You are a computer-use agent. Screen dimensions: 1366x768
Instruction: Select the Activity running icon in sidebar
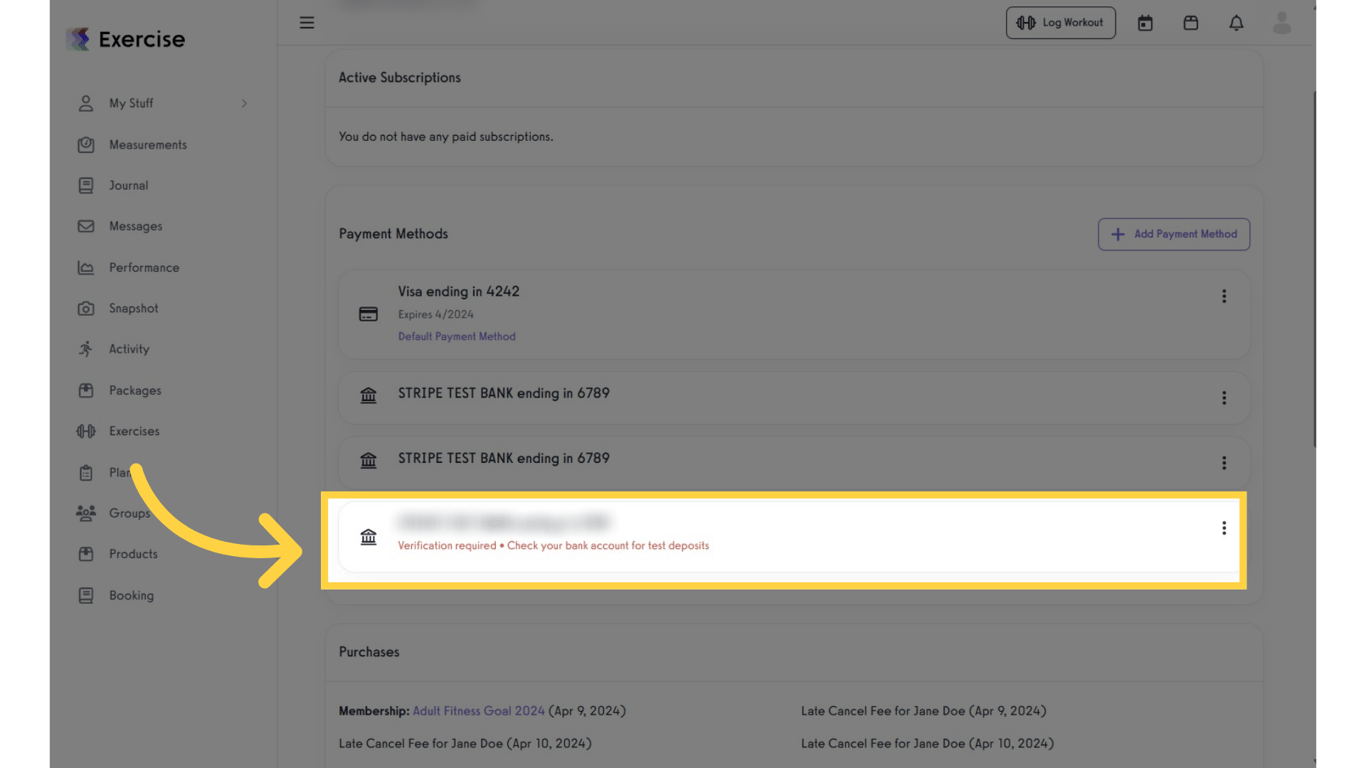(86, 348)
